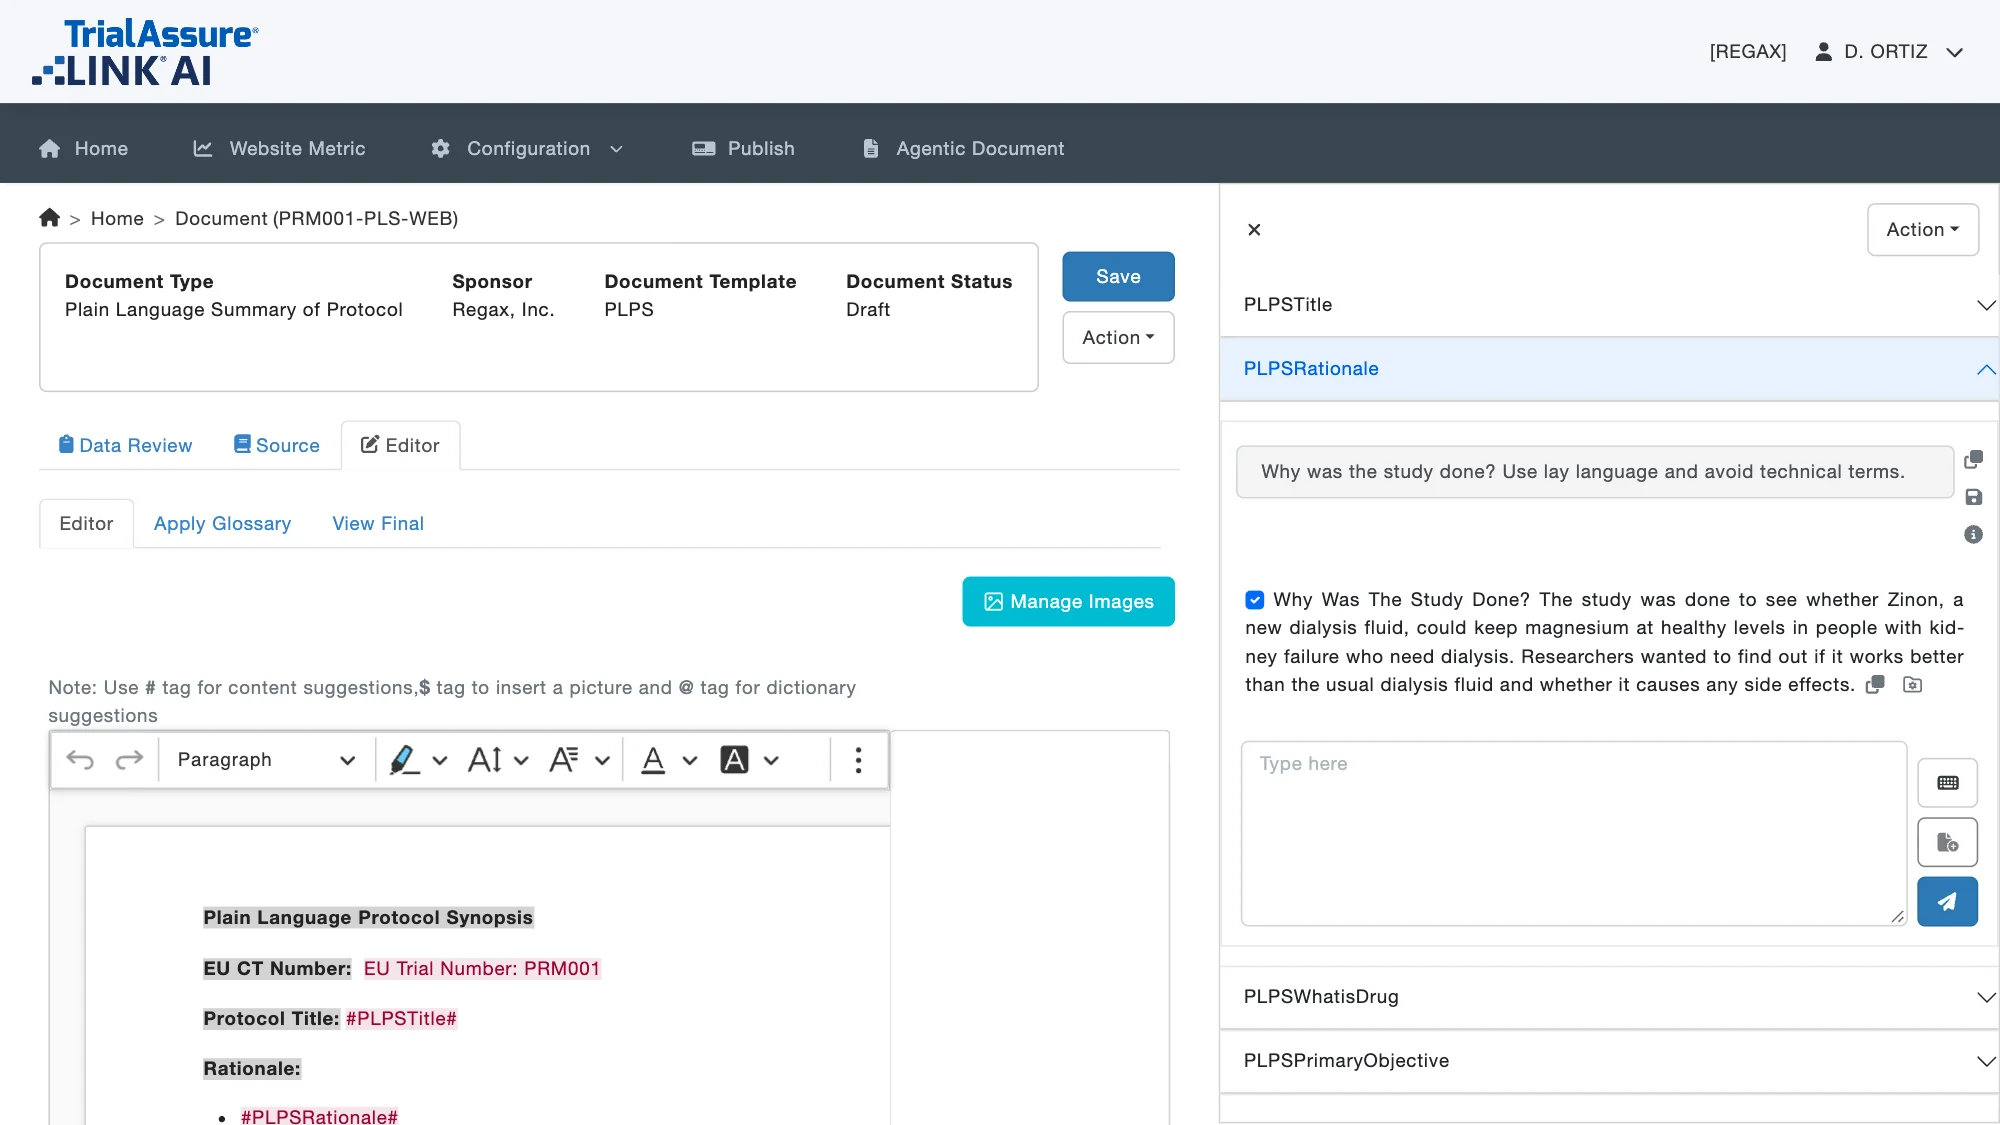Open the D. ORTIZ user menu

(1889, 52)
